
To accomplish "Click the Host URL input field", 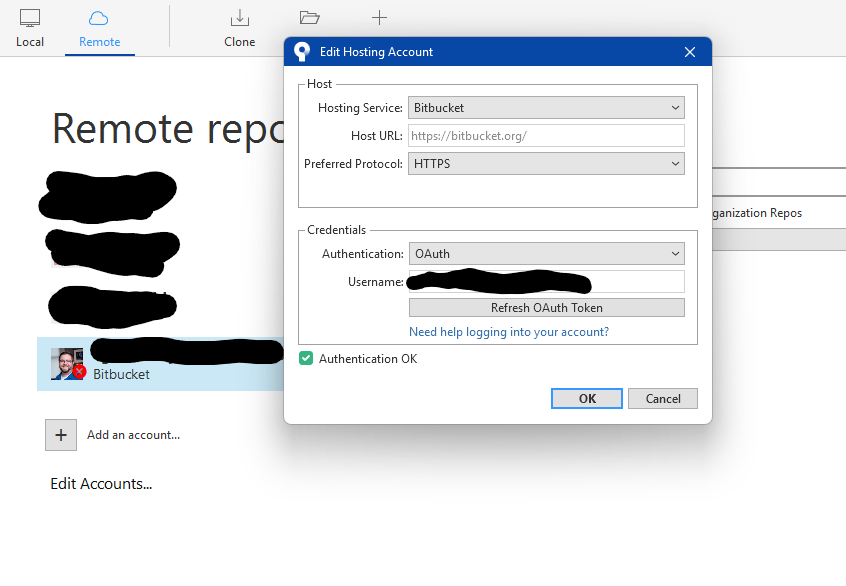I will click(546, 136).
